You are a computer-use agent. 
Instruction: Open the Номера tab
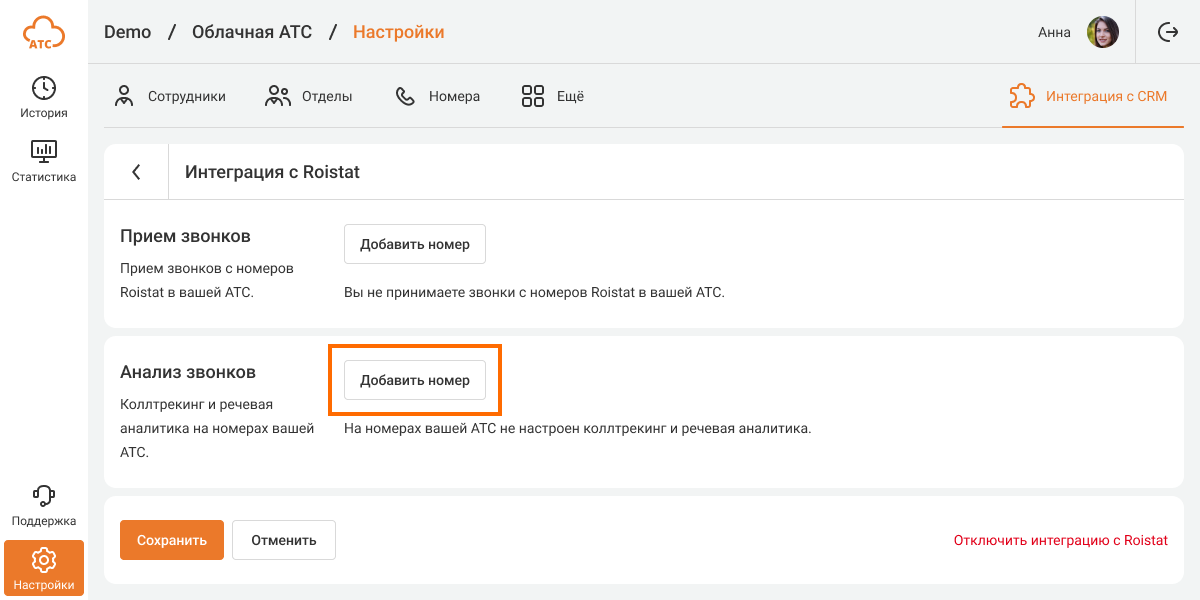(x=438, y=97)
